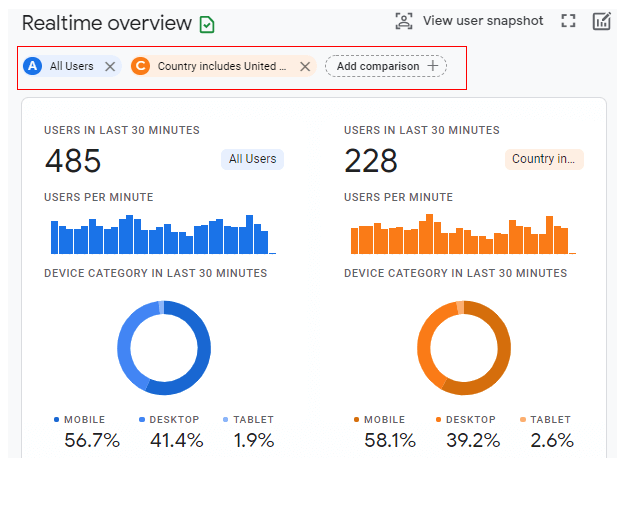Click the All Users label in the card

252,159
